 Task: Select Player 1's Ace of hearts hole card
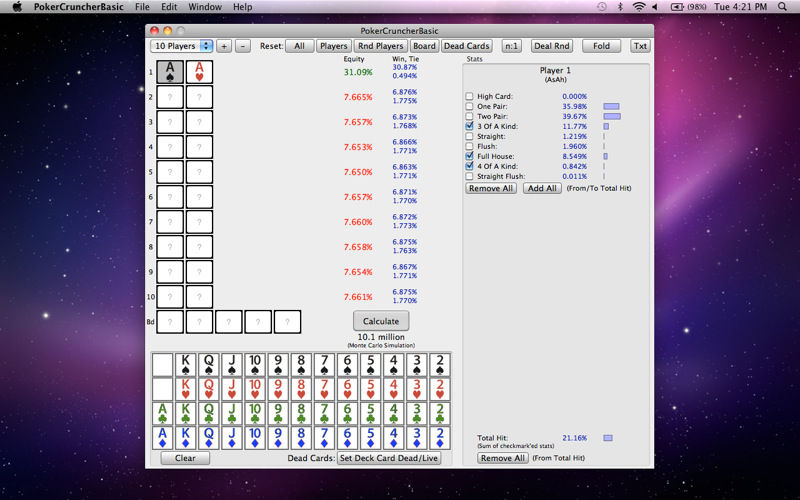click(x=199, y=71)
